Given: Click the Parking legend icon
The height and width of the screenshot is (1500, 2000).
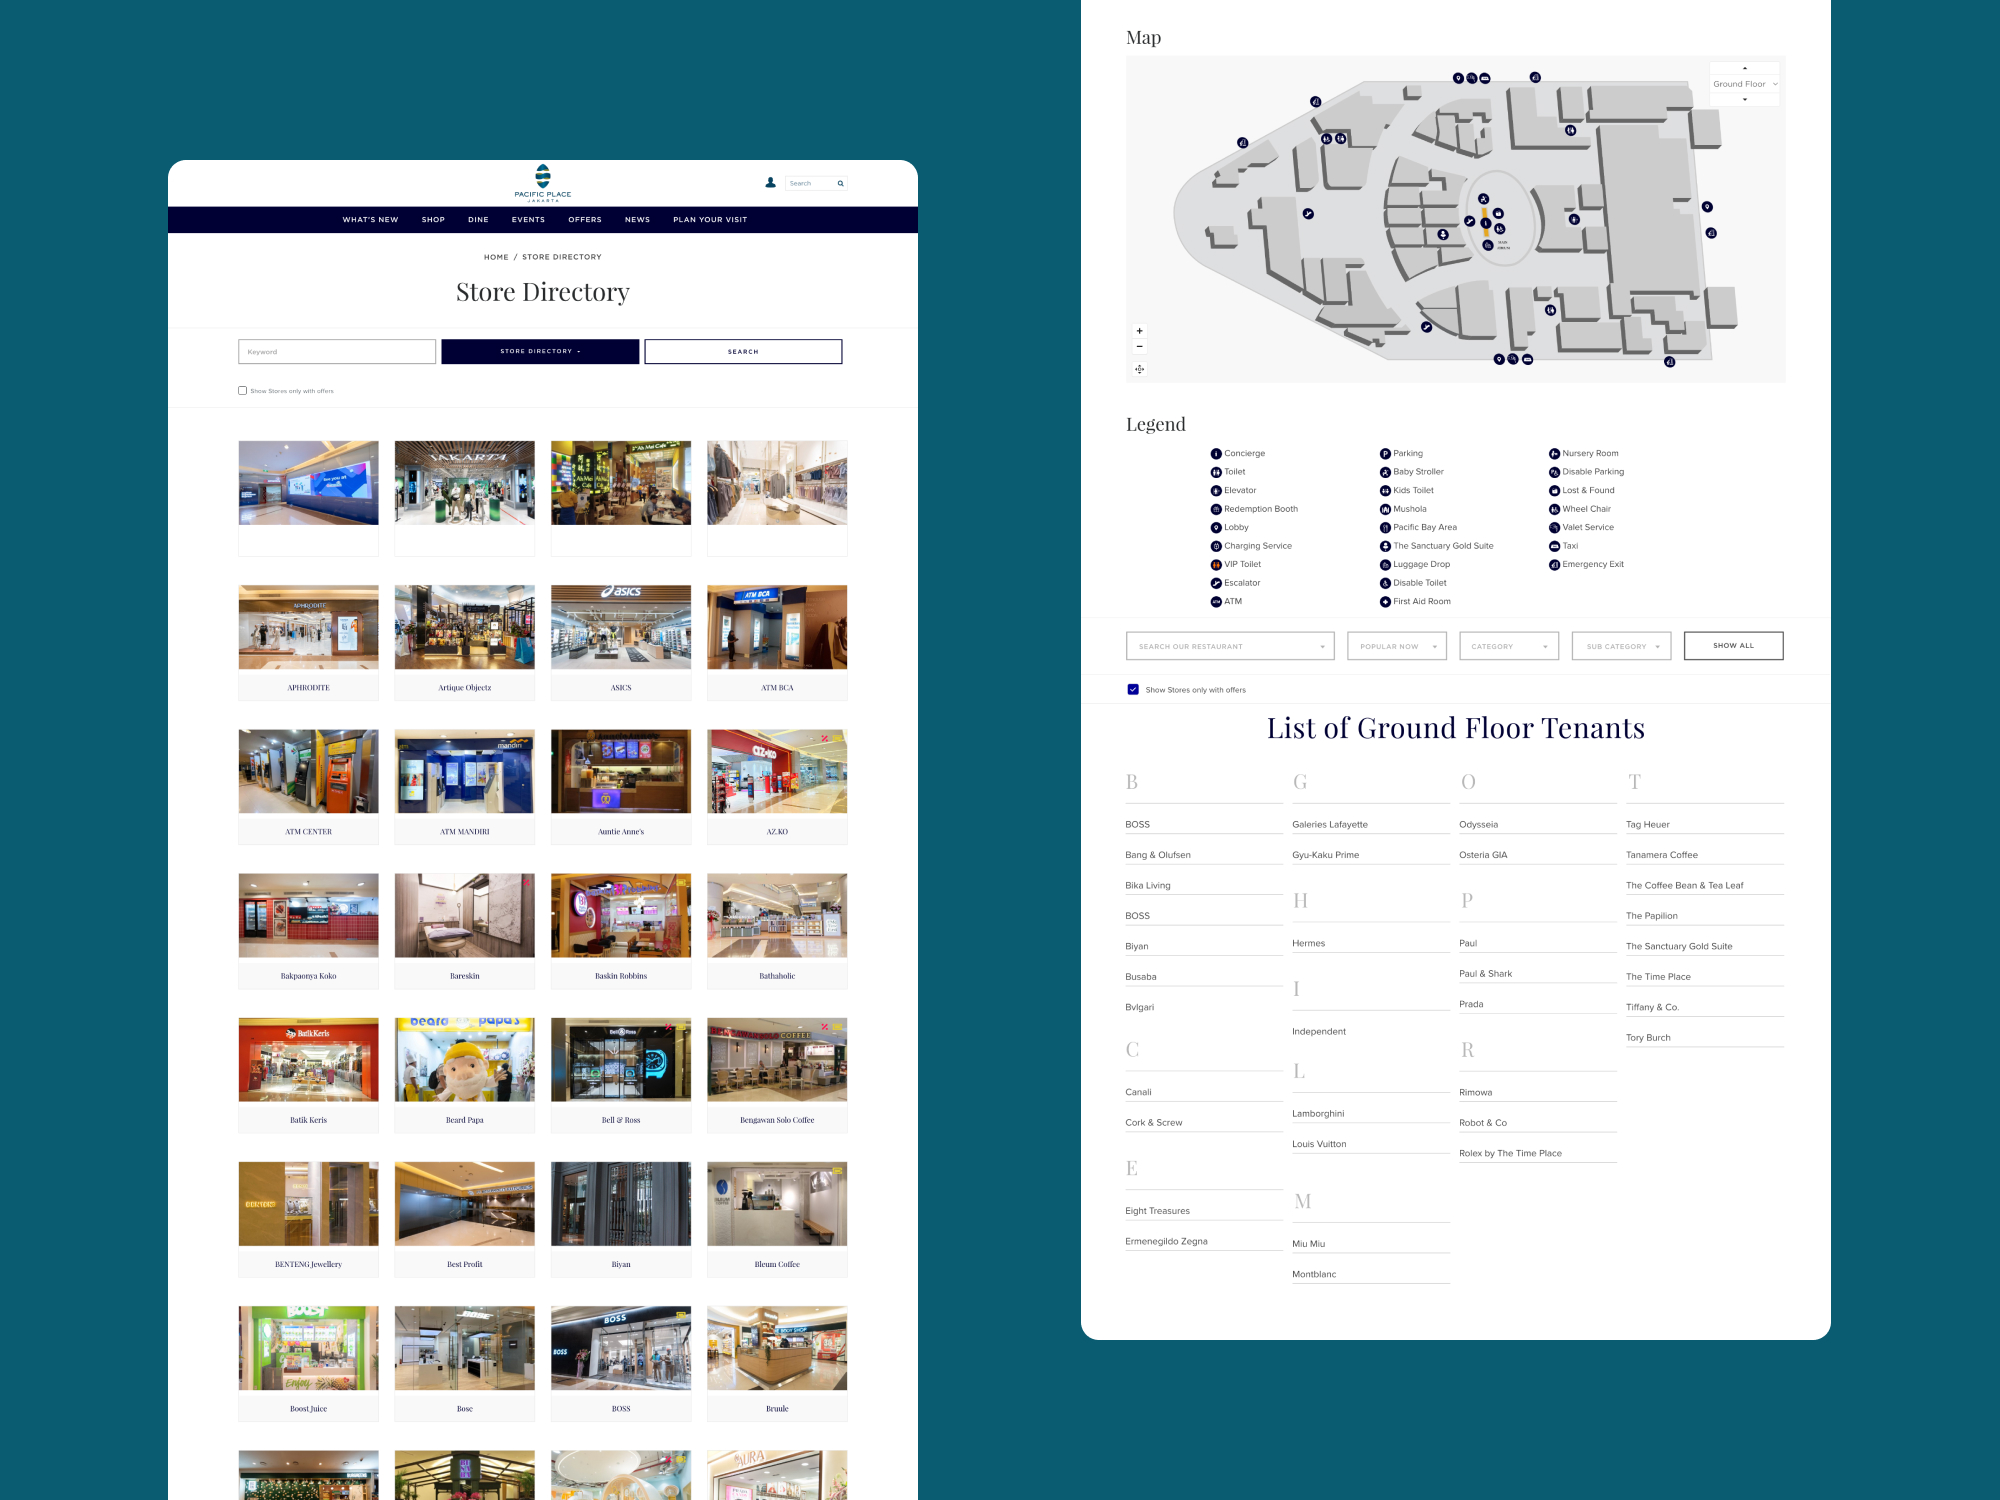Looking at the screenshot, I should point(1385,454).
